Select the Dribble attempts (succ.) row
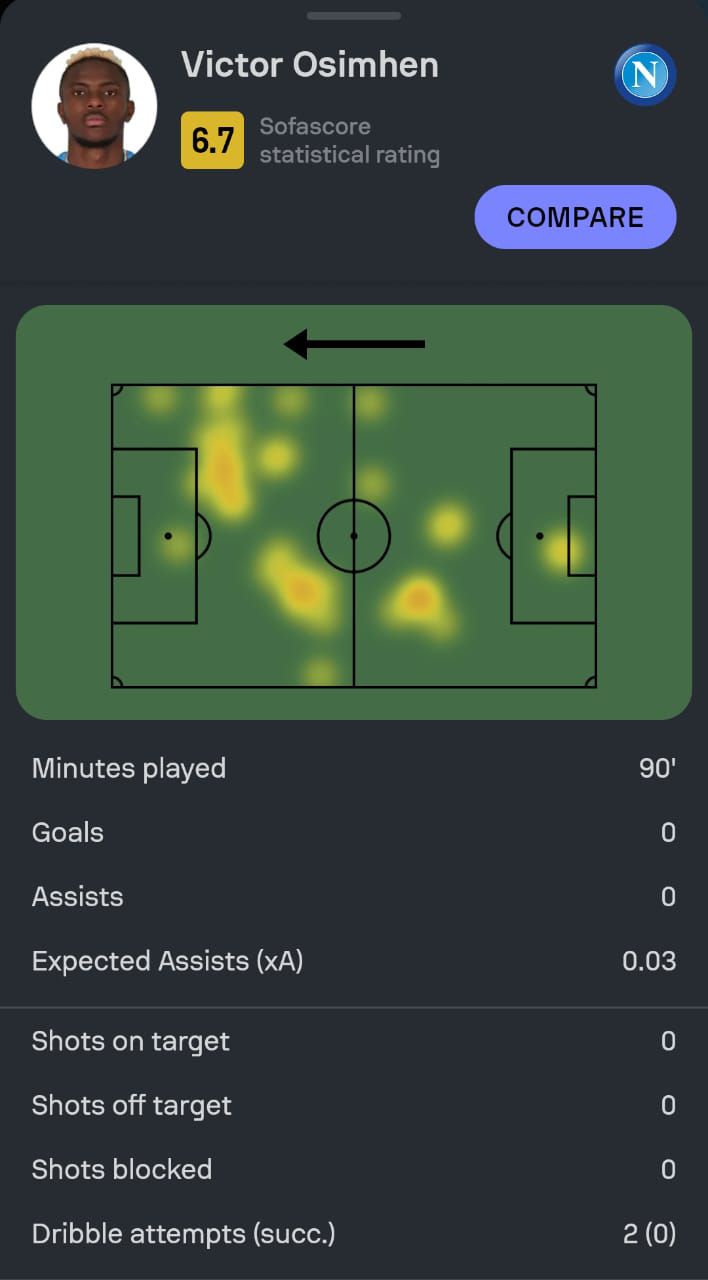708x1280 pixels. click(x=354, y=1234)
